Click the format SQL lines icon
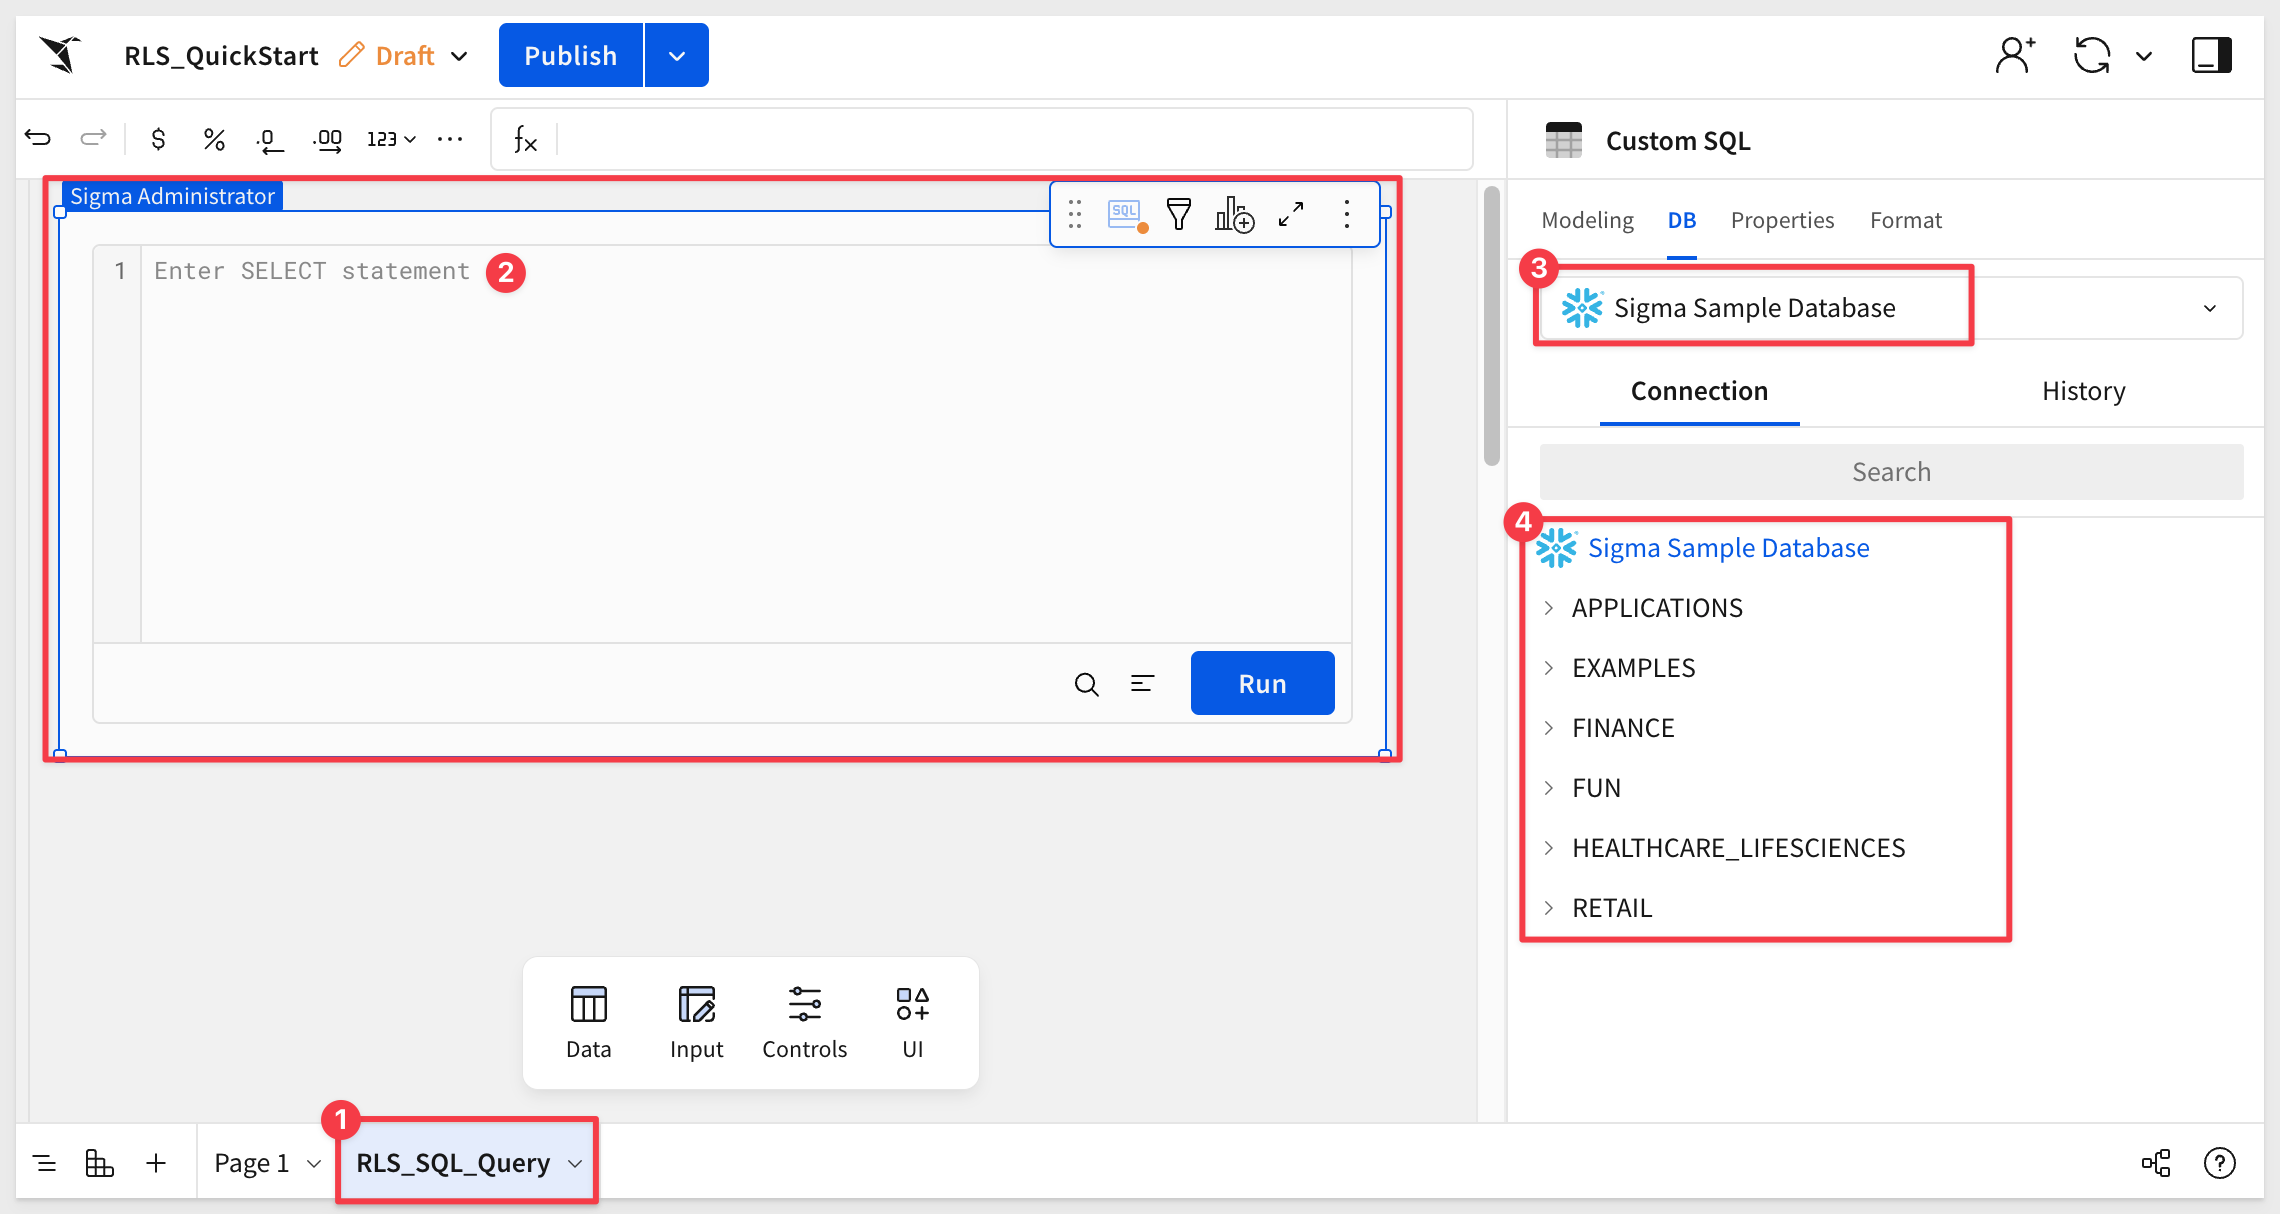2280x1214 pixels. click(x=1142, y=683)
